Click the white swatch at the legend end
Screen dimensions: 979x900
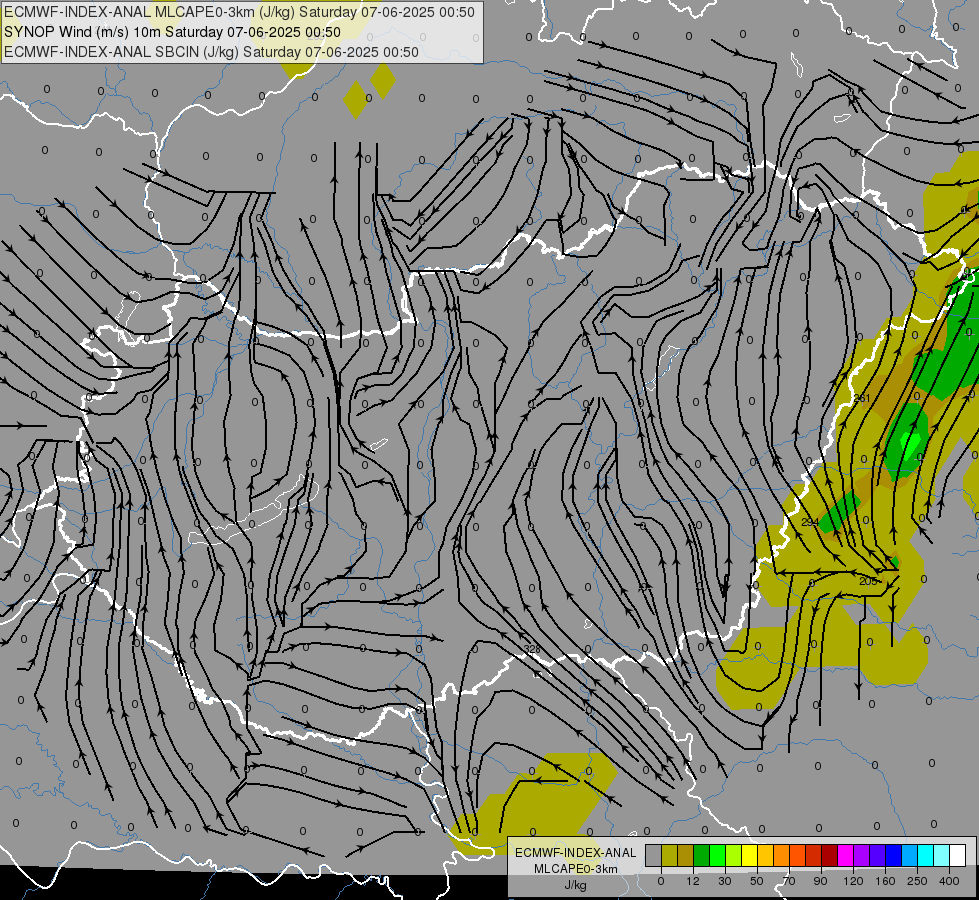[x=958, y=855]
